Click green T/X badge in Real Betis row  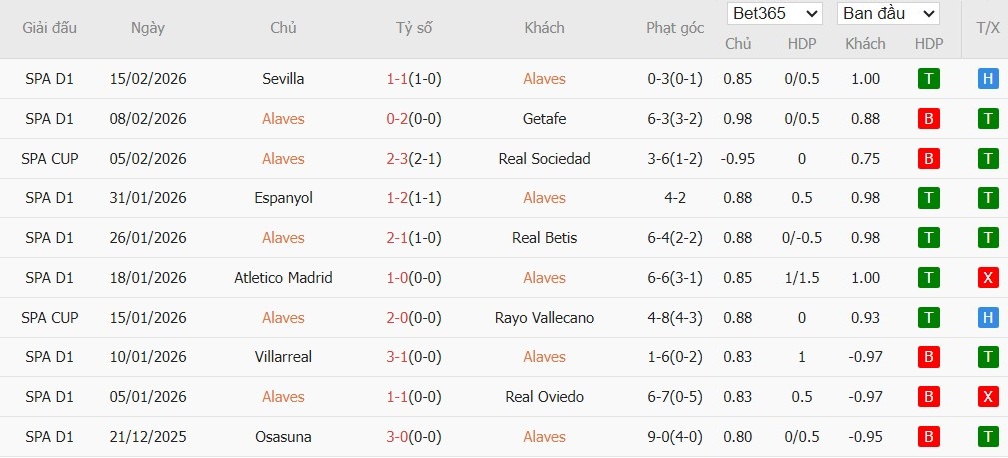(x=988, y=238)
